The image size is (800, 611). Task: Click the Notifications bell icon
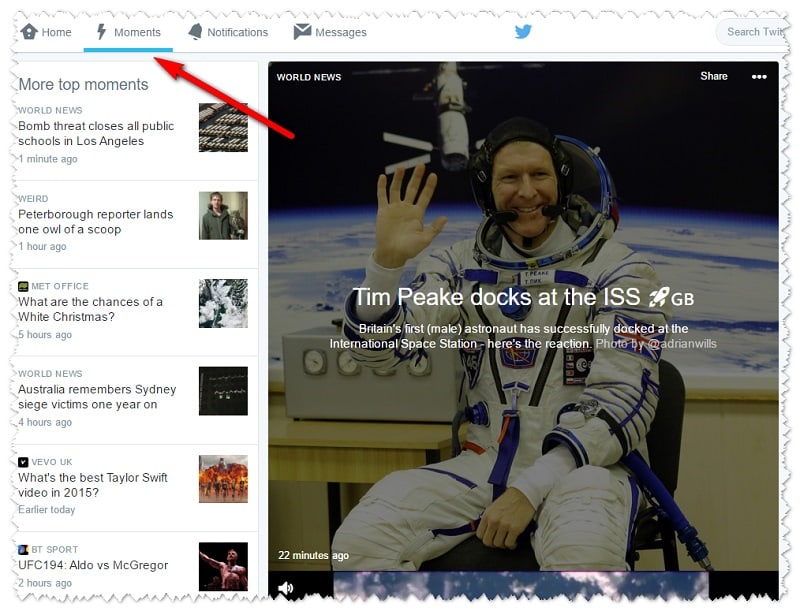click(x=195, y=32)
